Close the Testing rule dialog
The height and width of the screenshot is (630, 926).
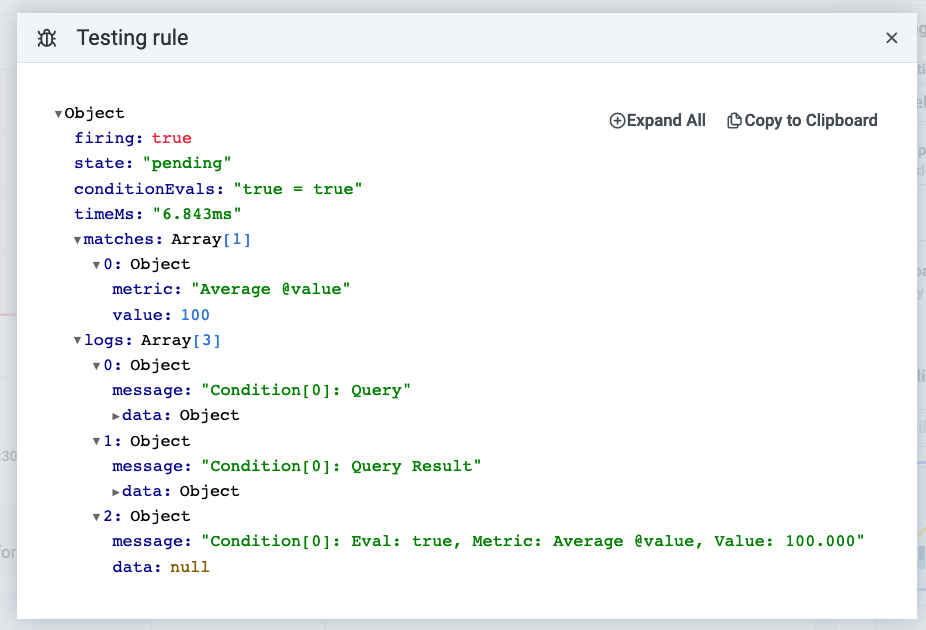click(891, 37)
